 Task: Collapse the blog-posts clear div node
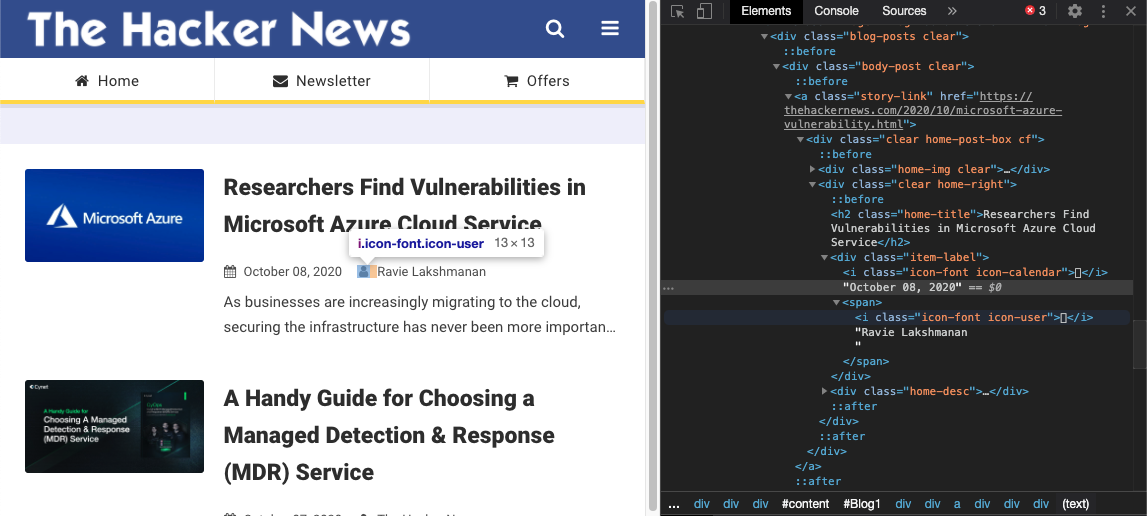click(764, 37)
